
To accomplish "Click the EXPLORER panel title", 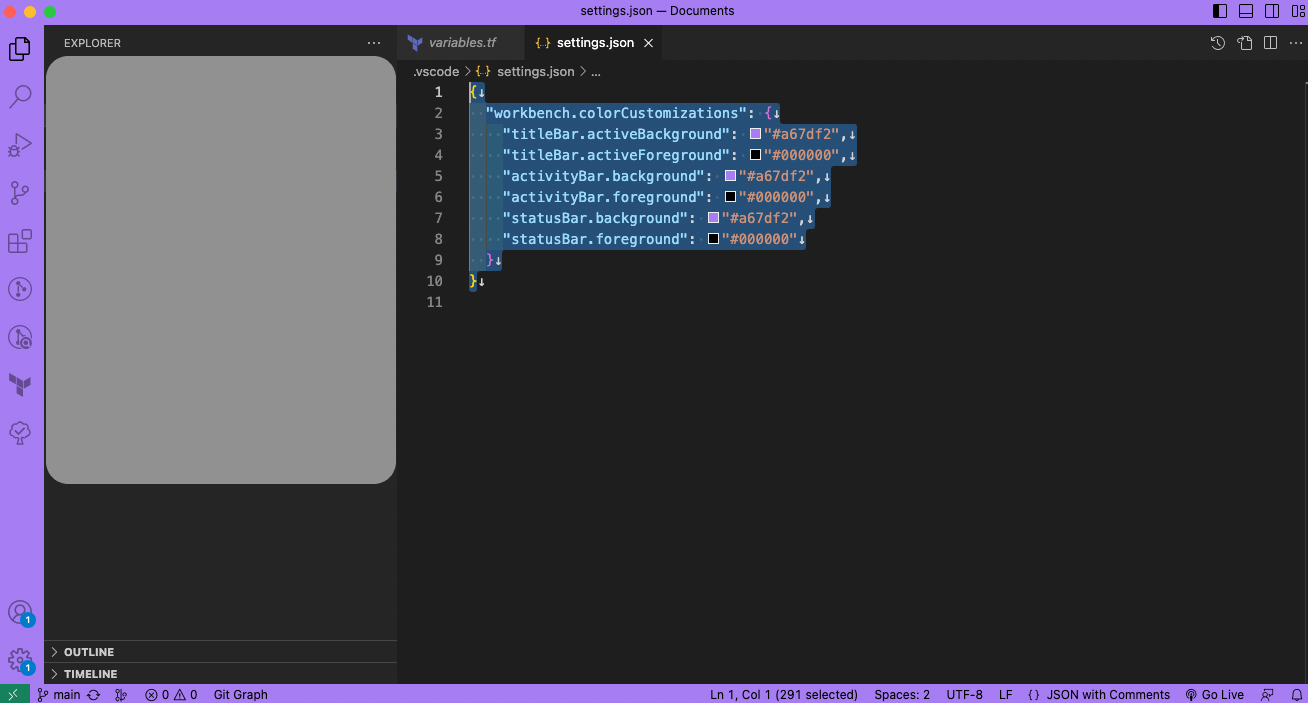I will point(92,43).
